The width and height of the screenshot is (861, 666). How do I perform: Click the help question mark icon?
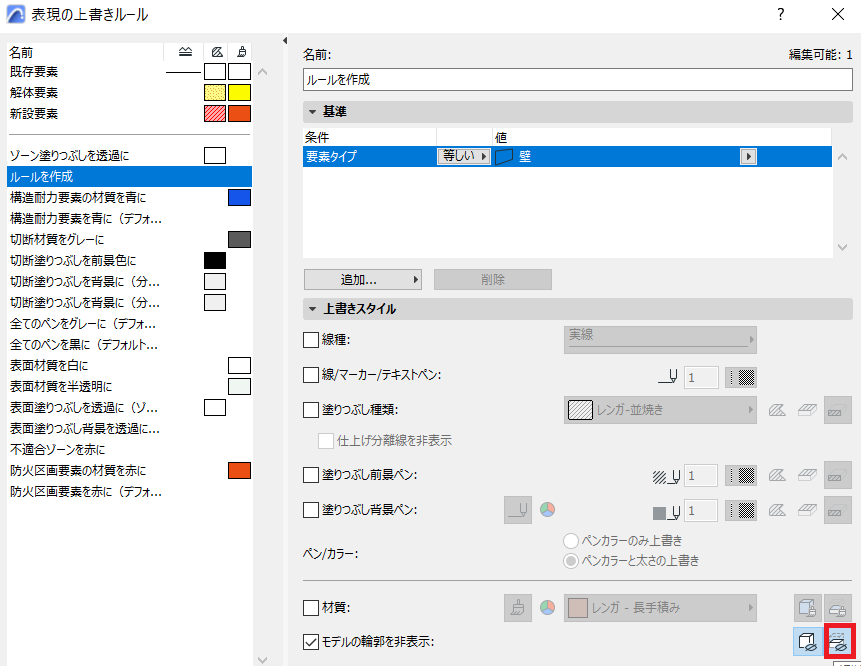pos(780,14)
